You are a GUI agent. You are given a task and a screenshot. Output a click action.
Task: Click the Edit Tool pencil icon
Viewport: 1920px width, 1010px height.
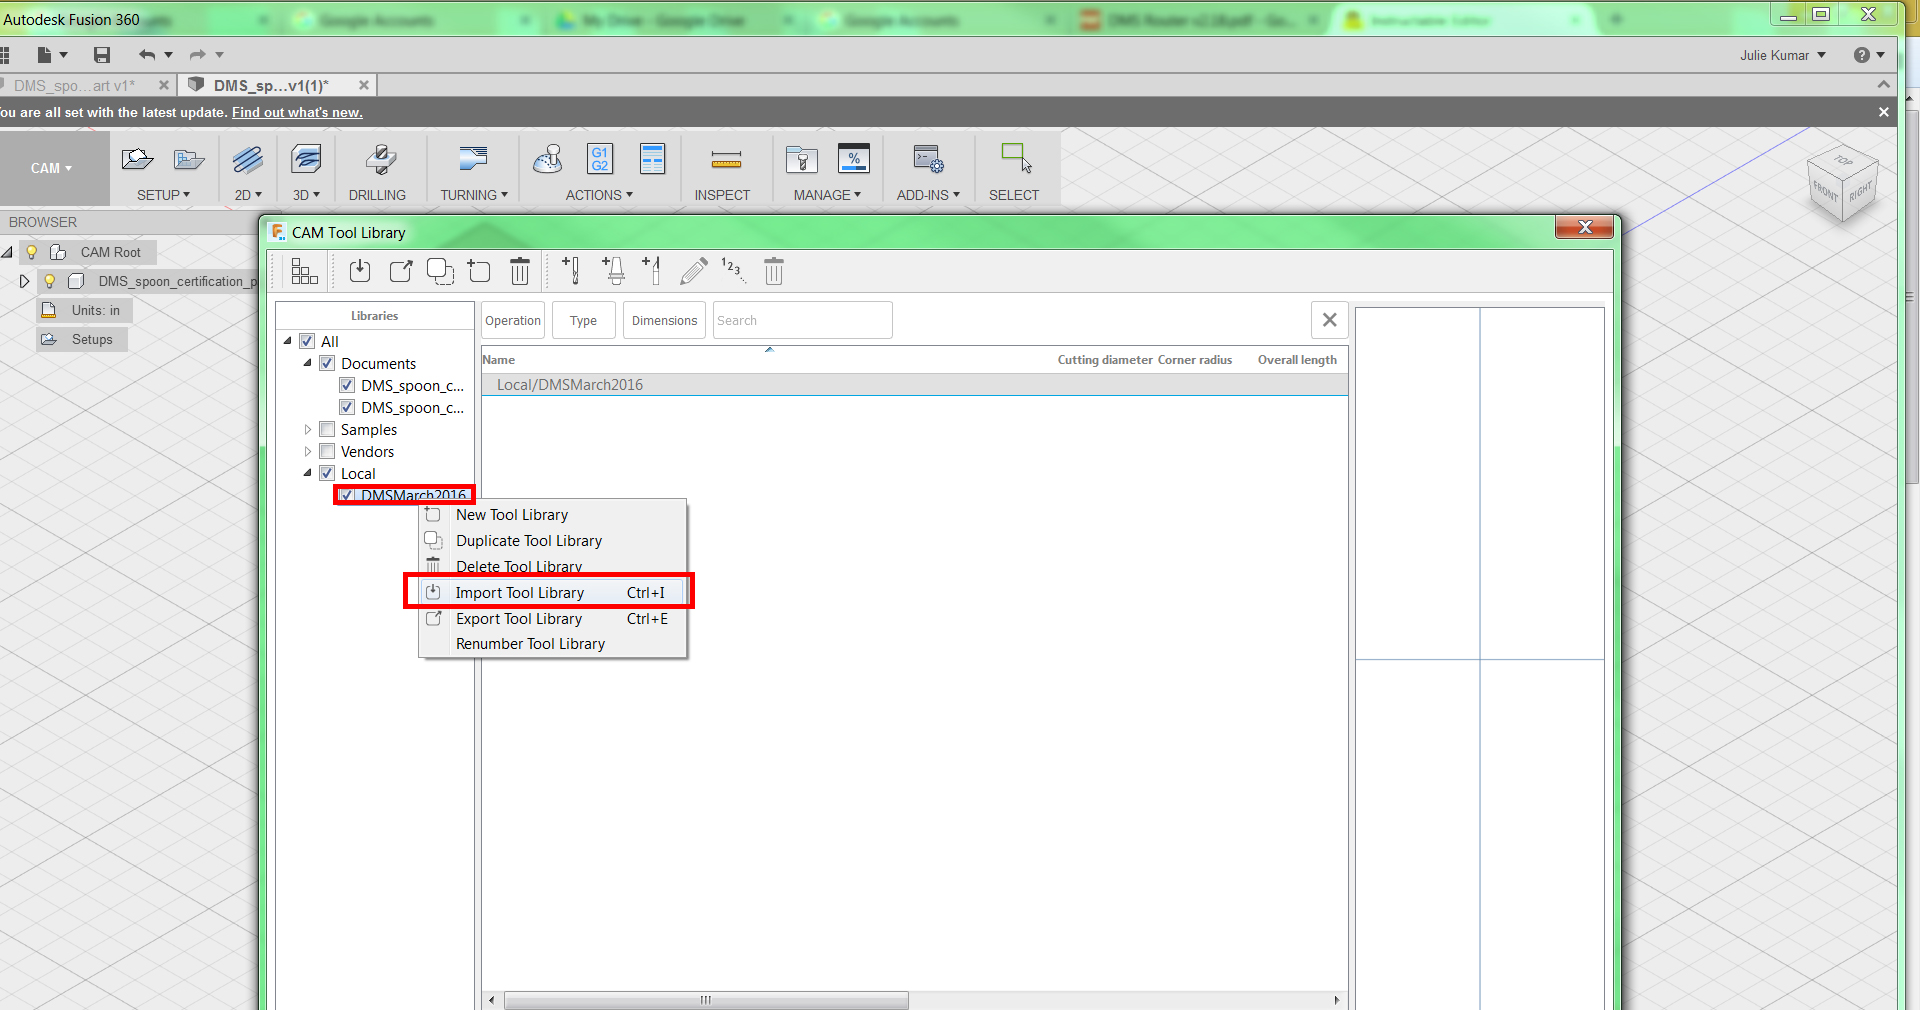point(693,271)
